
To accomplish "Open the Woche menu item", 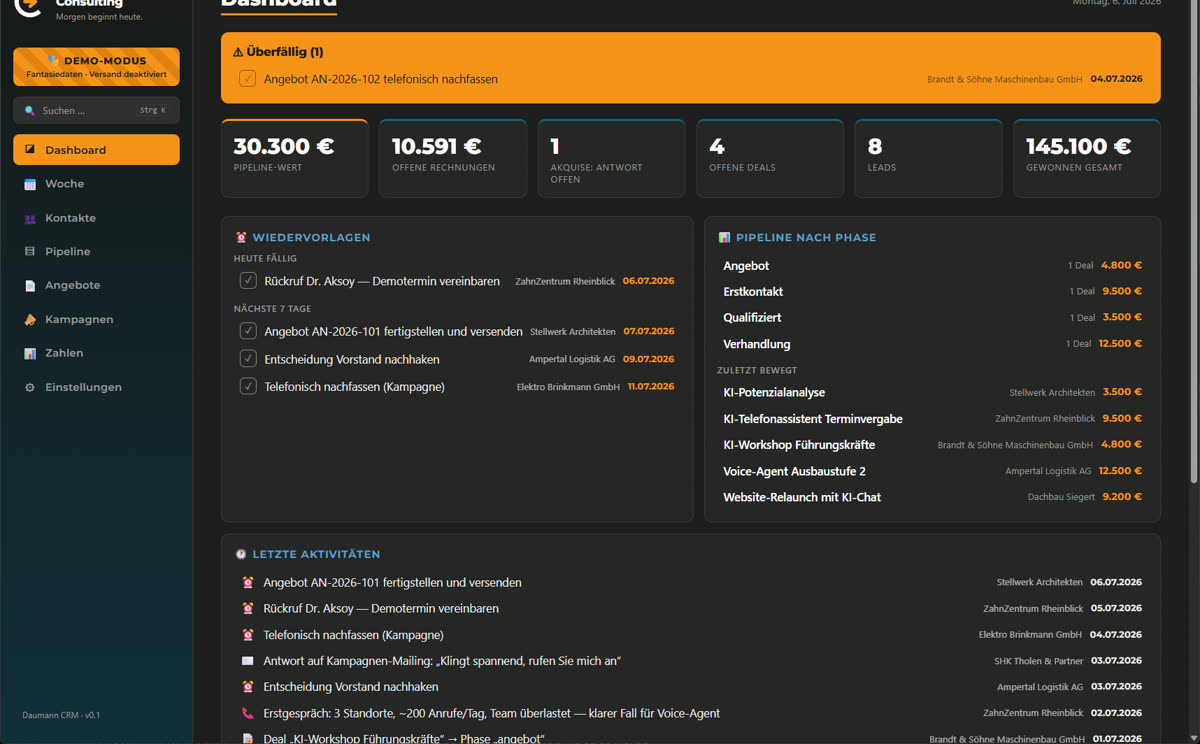I will [96, 184].
